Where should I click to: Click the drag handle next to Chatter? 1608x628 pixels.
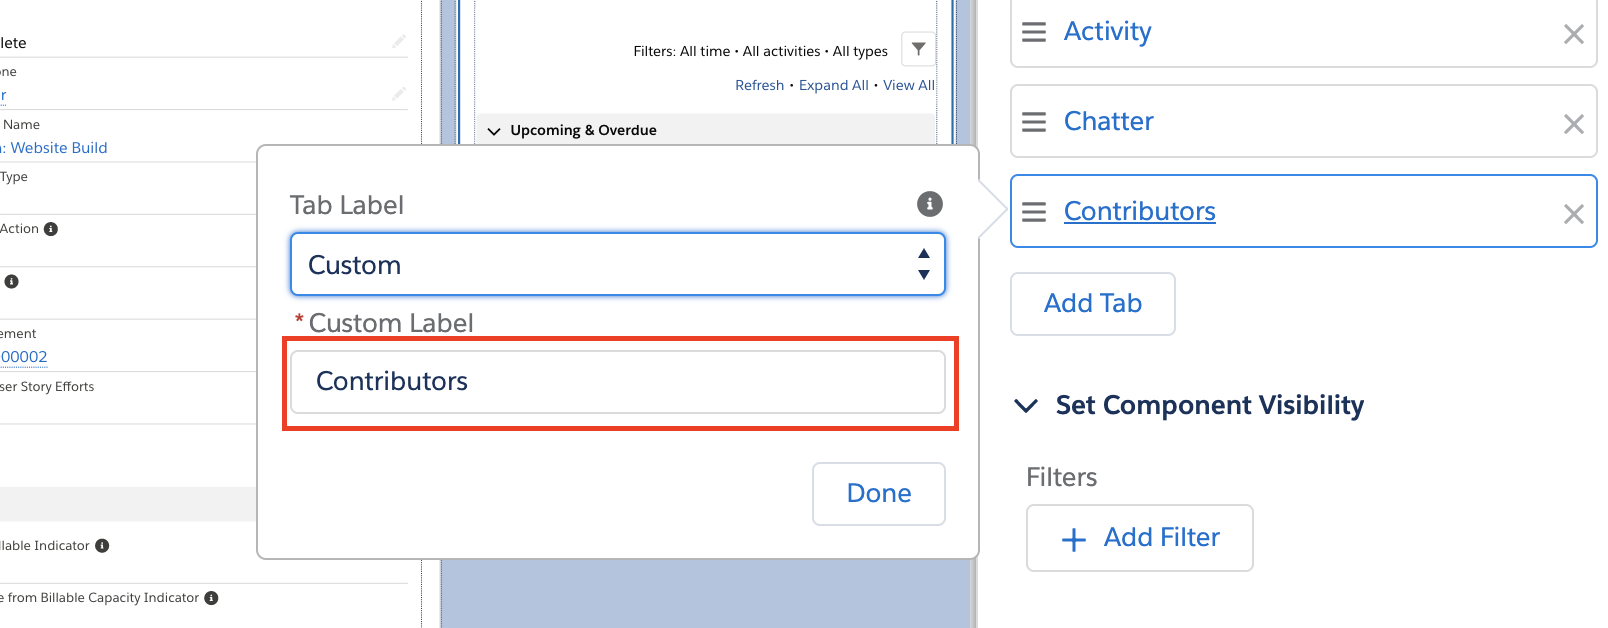(1033, 121)
